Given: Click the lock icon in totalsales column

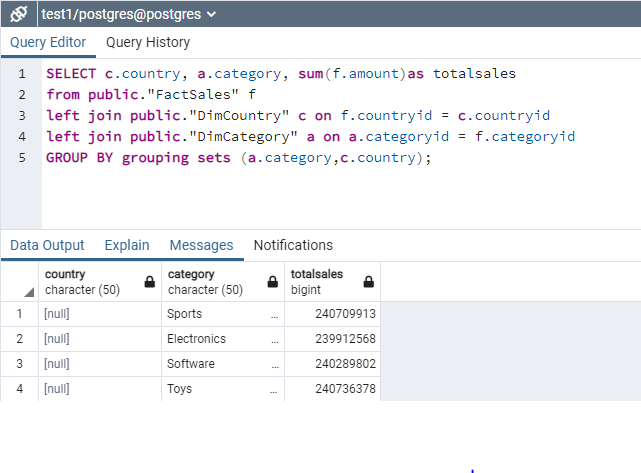Looking at the screenshot, I should [x=369, y=282].
